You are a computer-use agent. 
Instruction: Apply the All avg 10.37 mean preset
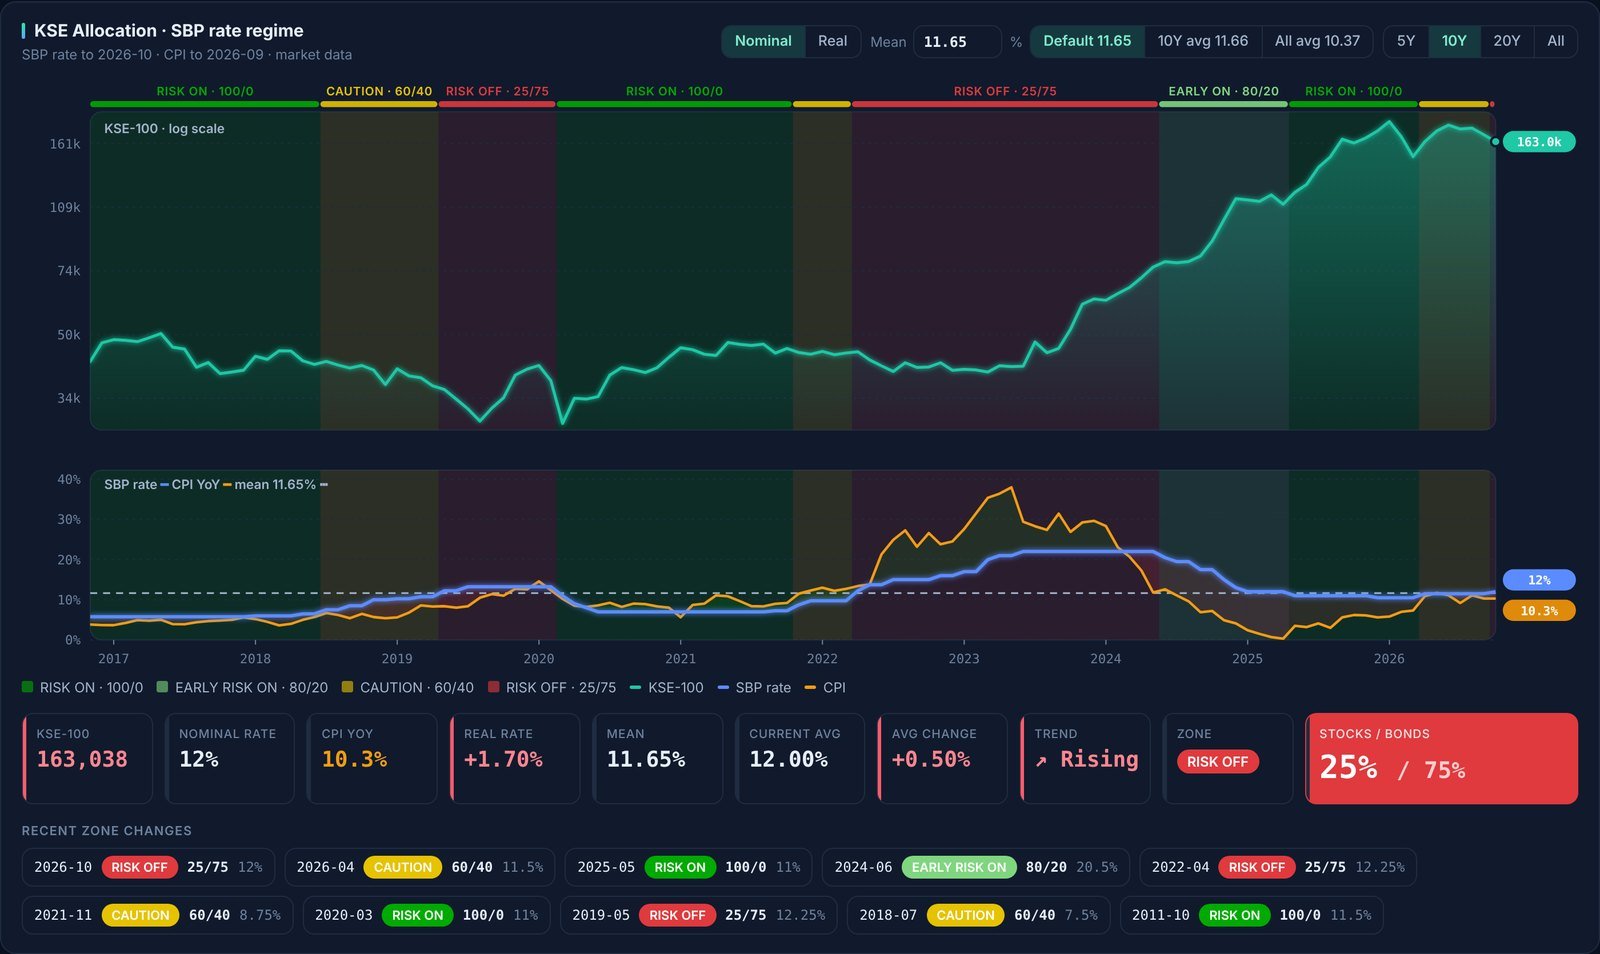click(1317, 41)
